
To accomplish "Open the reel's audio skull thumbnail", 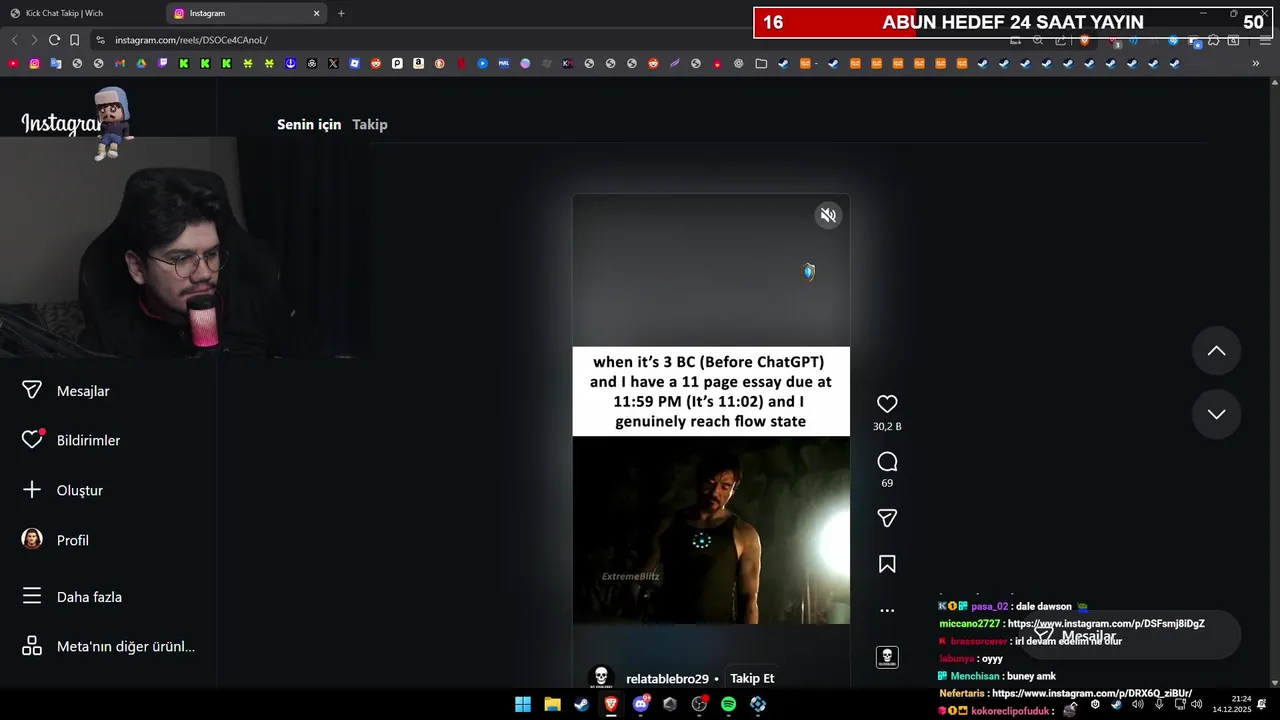I will pyautogui.click(x=887, y=657).
